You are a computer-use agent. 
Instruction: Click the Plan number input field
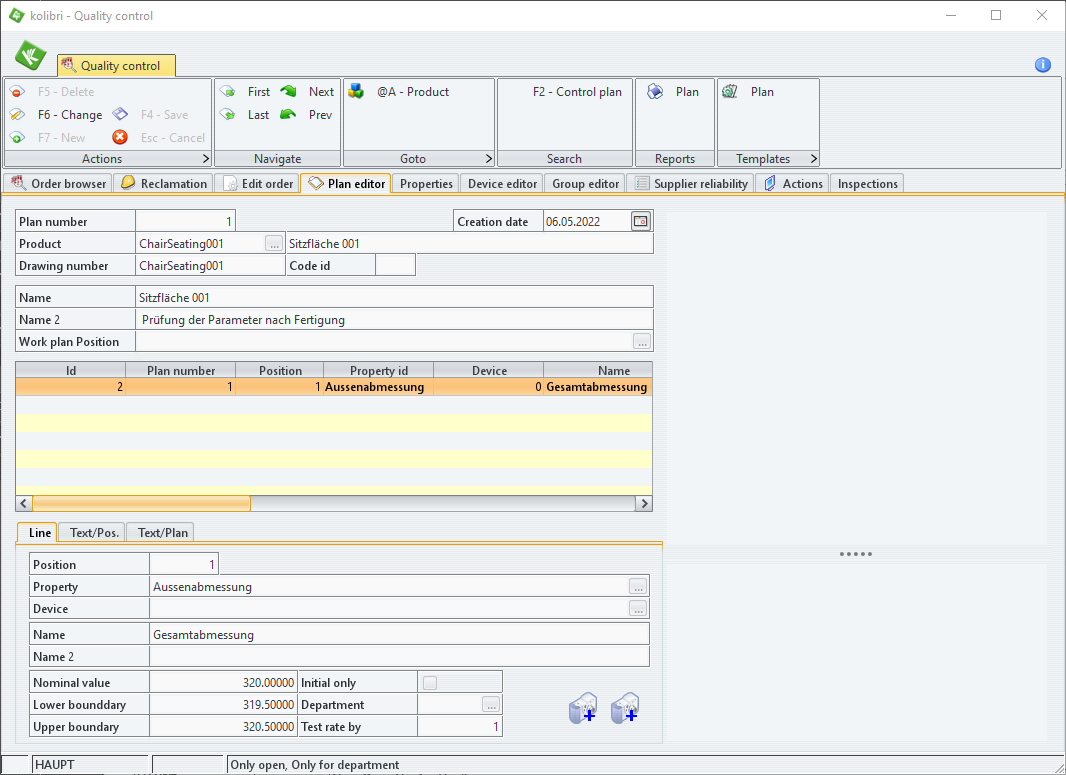click(186, 222)
